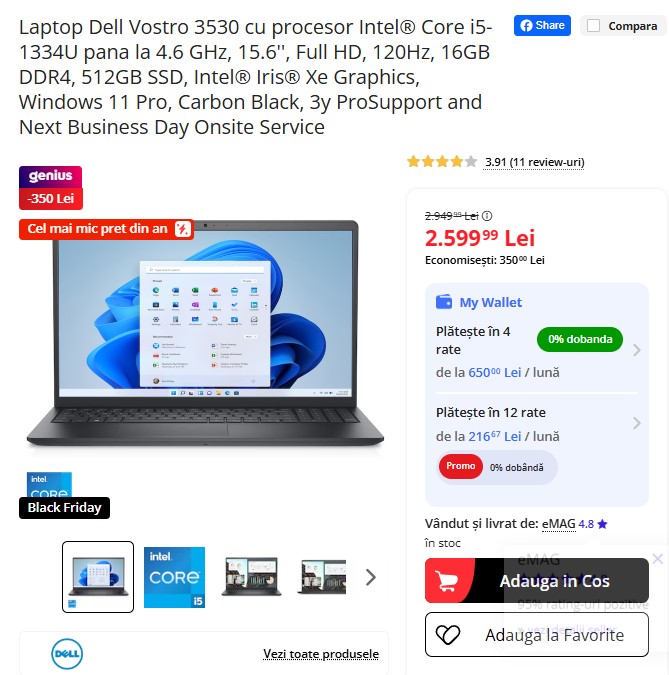669x675 pixels.
Task: Open the 11 review-uri rating link
Action: tap(534, 162)
